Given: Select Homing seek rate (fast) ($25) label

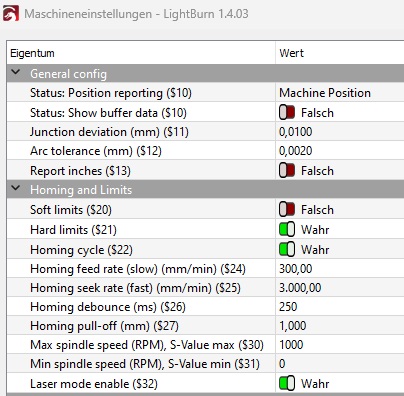Looking at the screenshot, I should pyautogui.click(x=135, y=288).
